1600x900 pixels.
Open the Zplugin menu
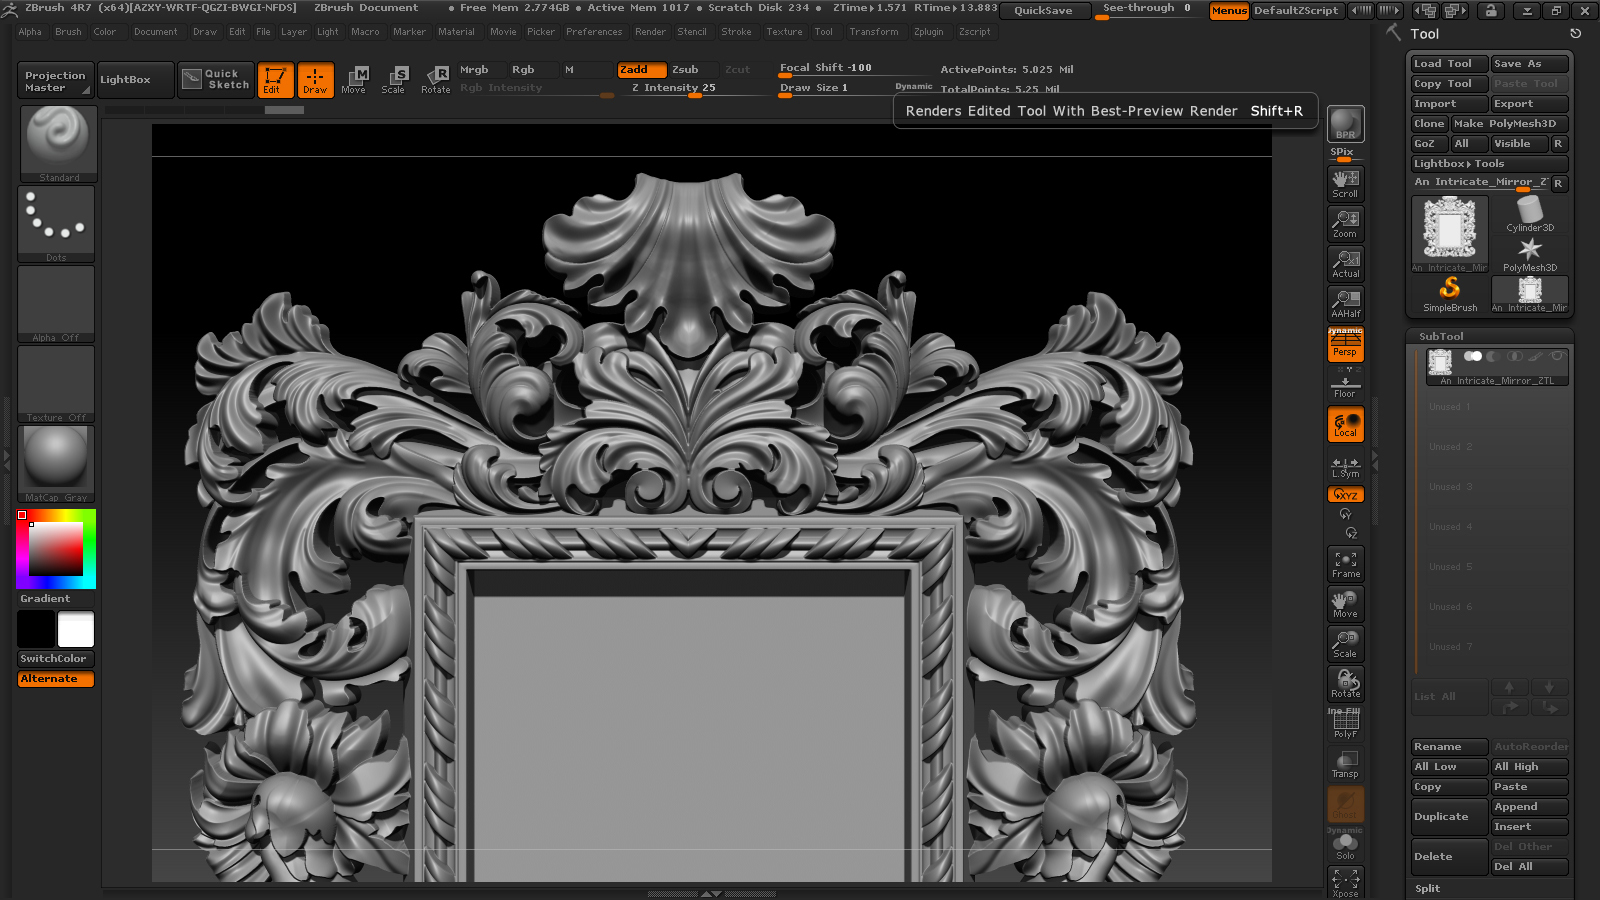click(928, 32)
